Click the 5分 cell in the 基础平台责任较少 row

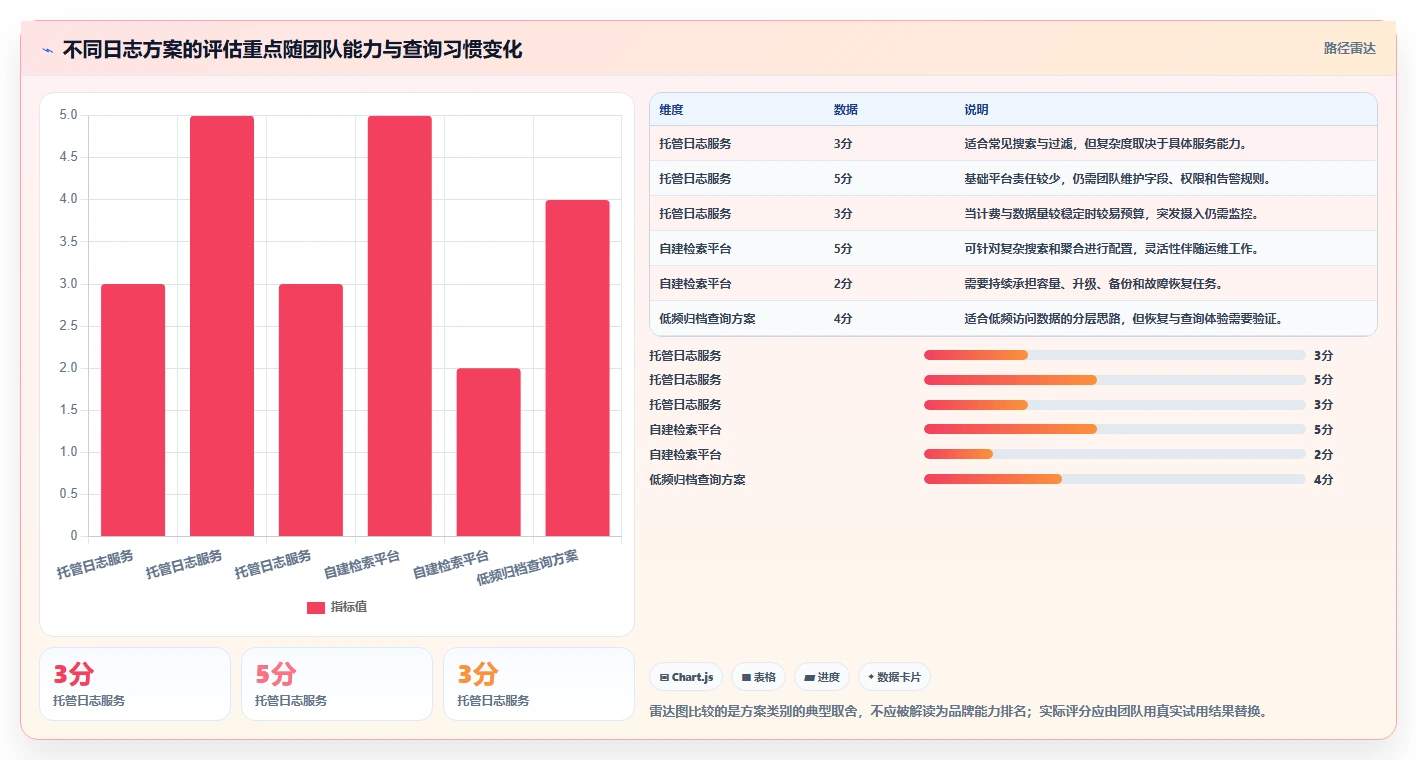[843, 178]
